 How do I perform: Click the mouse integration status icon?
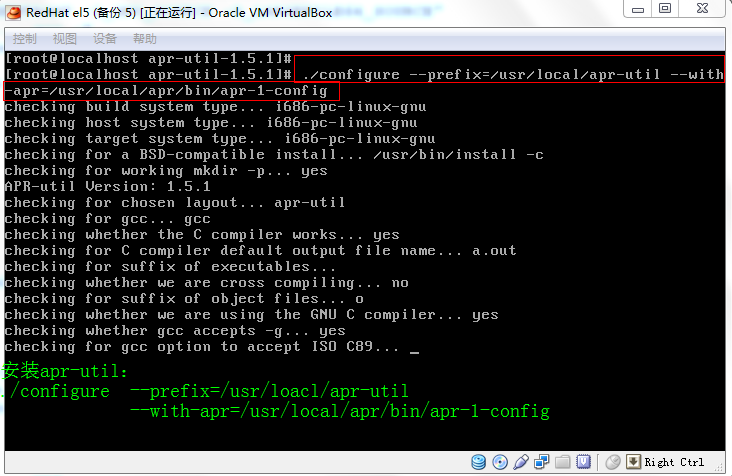point(613,462)
